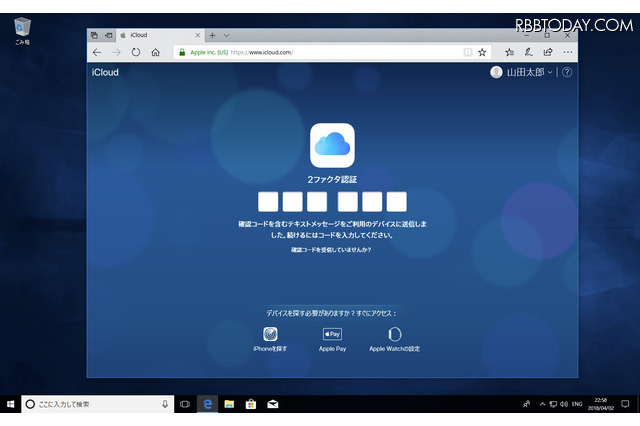Image resolution: width=640 pixels, height=426 pixels.
Task: Add this page to favorites with star
Action: coord(482,52)
